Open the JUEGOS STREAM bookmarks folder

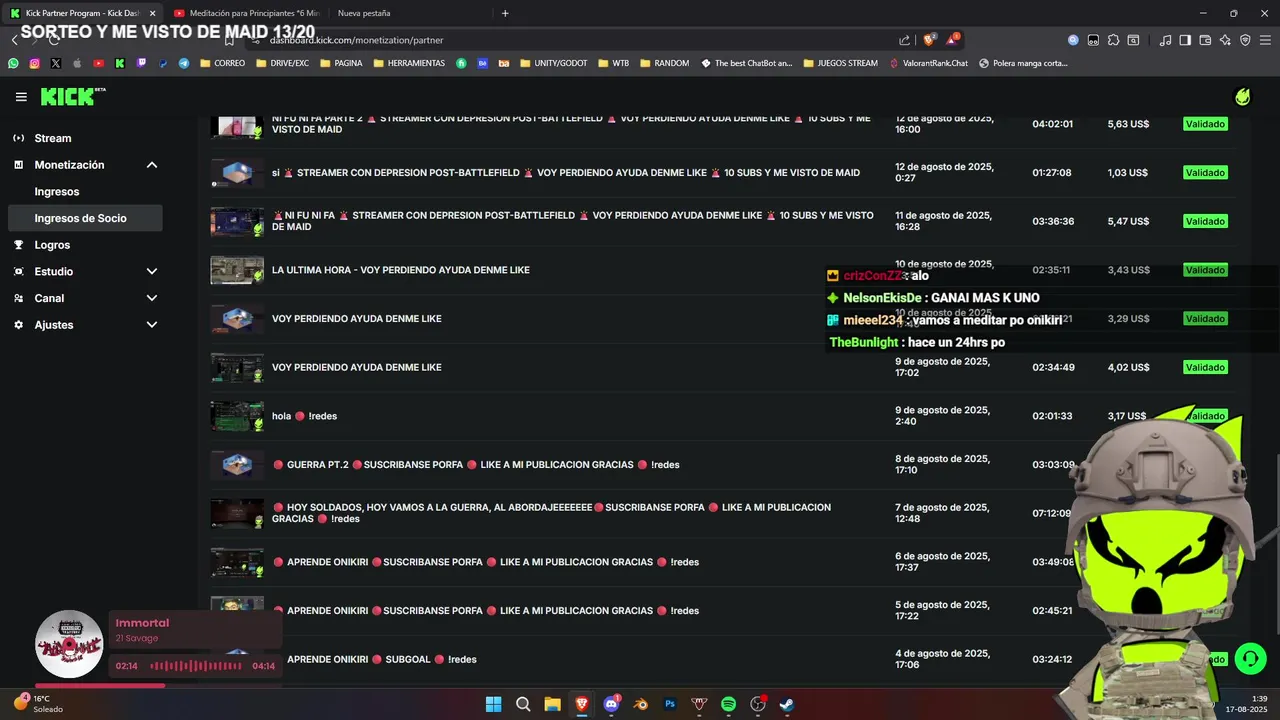[x=840, y=63]
